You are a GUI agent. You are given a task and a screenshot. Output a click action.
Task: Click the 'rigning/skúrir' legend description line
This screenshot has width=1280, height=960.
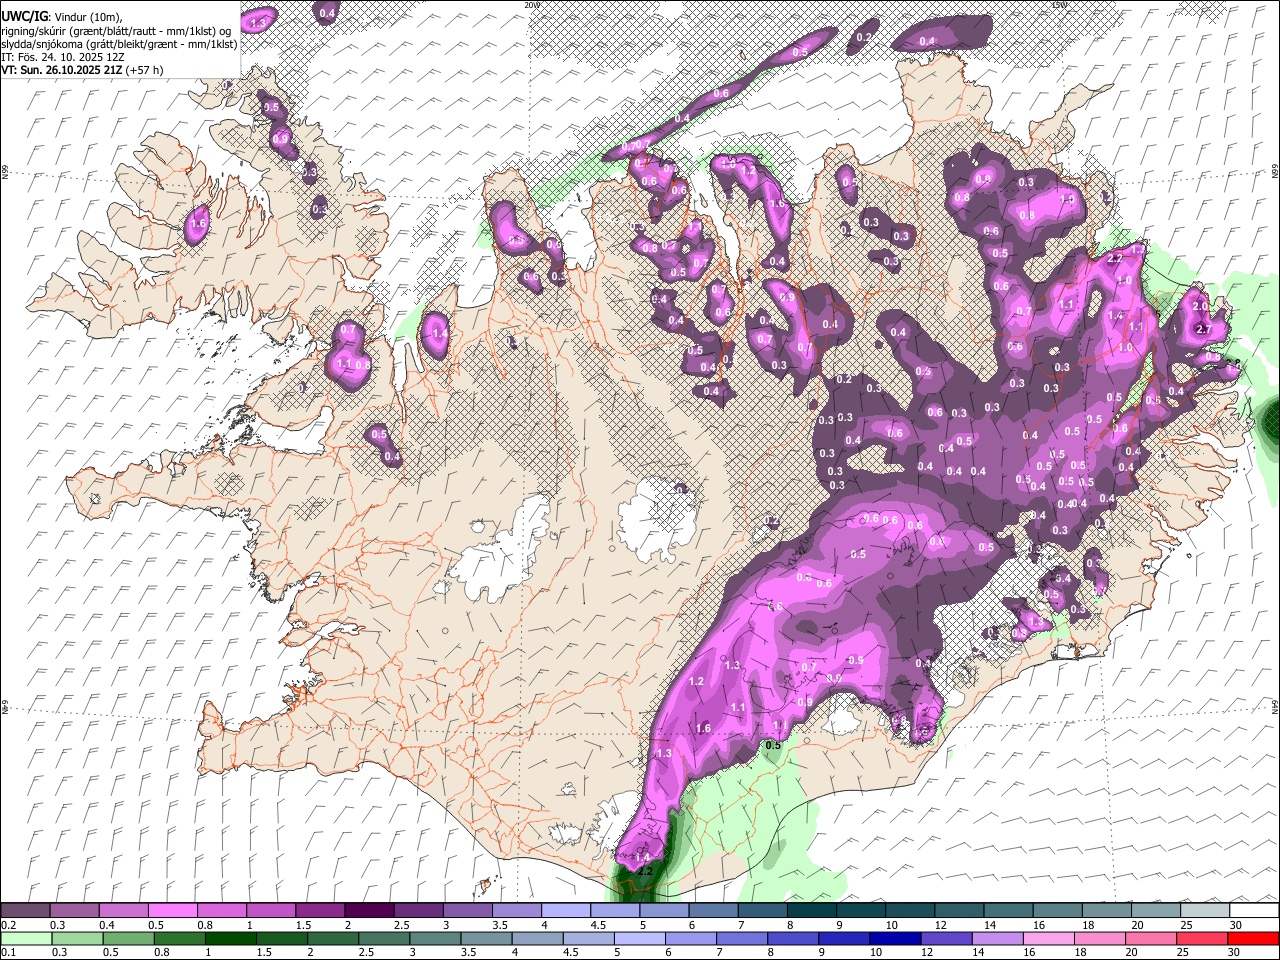pos(116,30)
